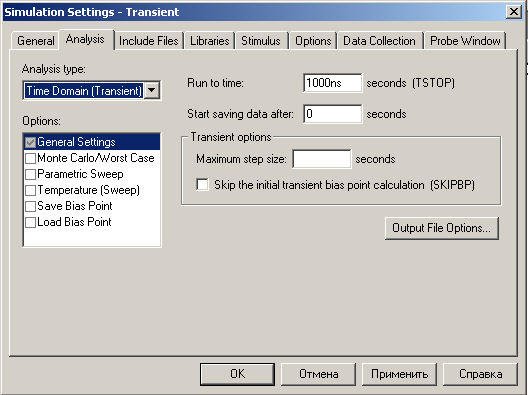Click the Run to time input field

pyautogui.click(x=333, y=83)
